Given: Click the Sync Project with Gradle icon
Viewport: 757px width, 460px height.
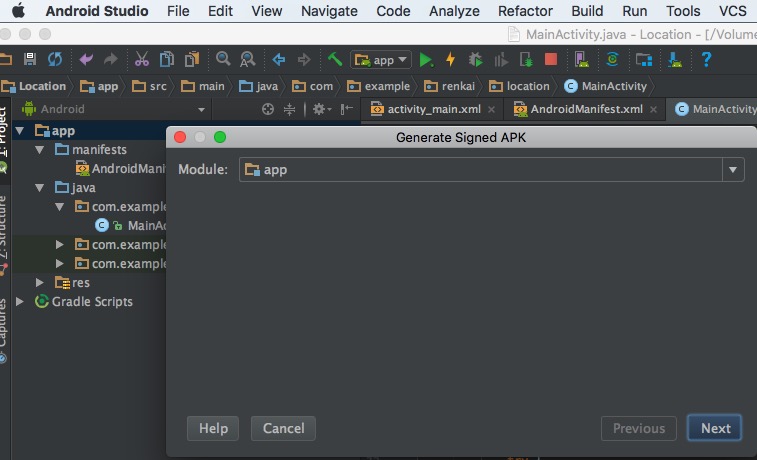Looking at the screenshot, I should pos(612,59).
